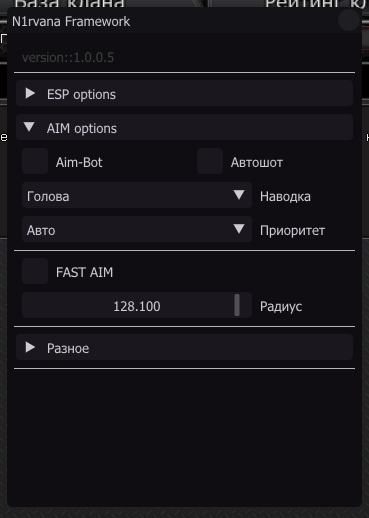This screenshot has height=518, width=369.
Task: Expand the Разное triangle arrow
Action: pos(30,347)
